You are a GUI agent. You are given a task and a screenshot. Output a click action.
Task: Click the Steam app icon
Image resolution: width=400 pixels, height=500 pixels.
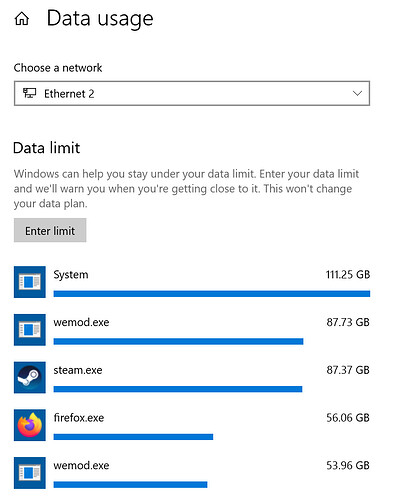pos(30,377)
